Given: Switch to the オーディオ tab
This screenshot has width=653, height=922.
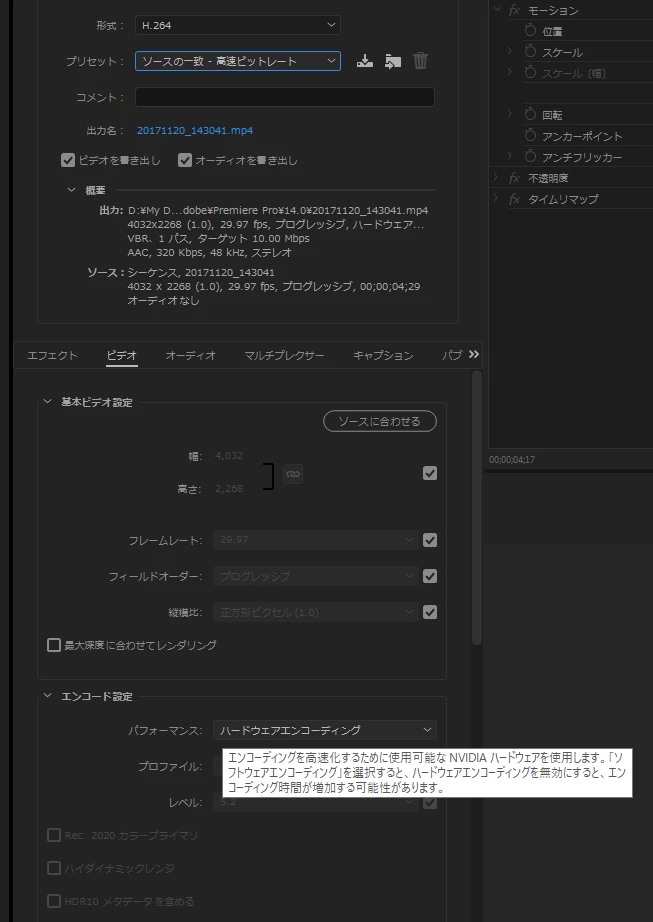Looking at the screenshot, I should click(x=190, y=355).
